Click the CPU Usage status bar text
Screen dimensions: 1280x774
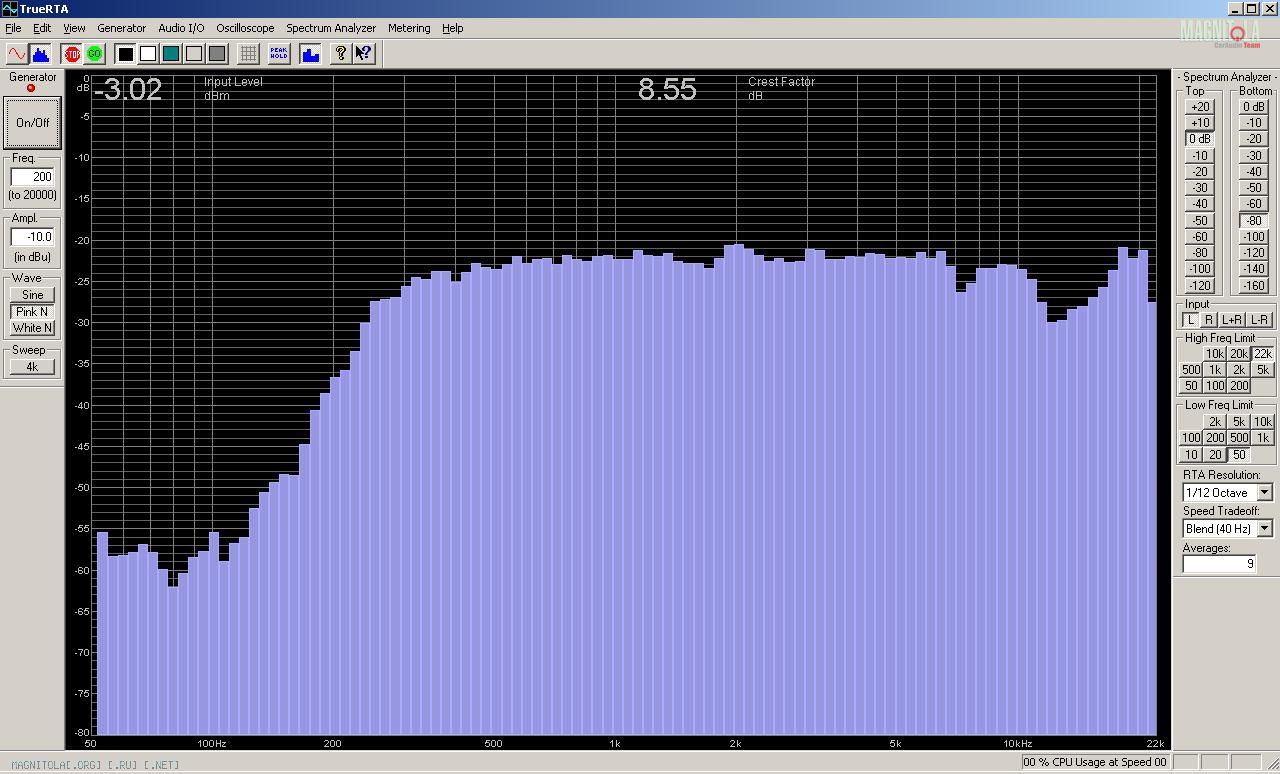pyautogui.click(x=1094, y=762)
